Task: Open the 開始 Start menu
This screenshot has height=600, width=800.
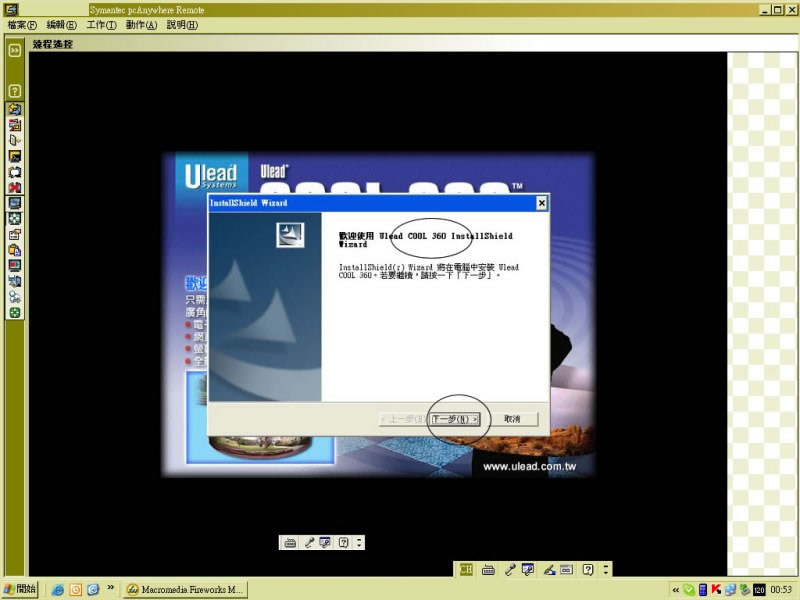Action: pos(20,589)
